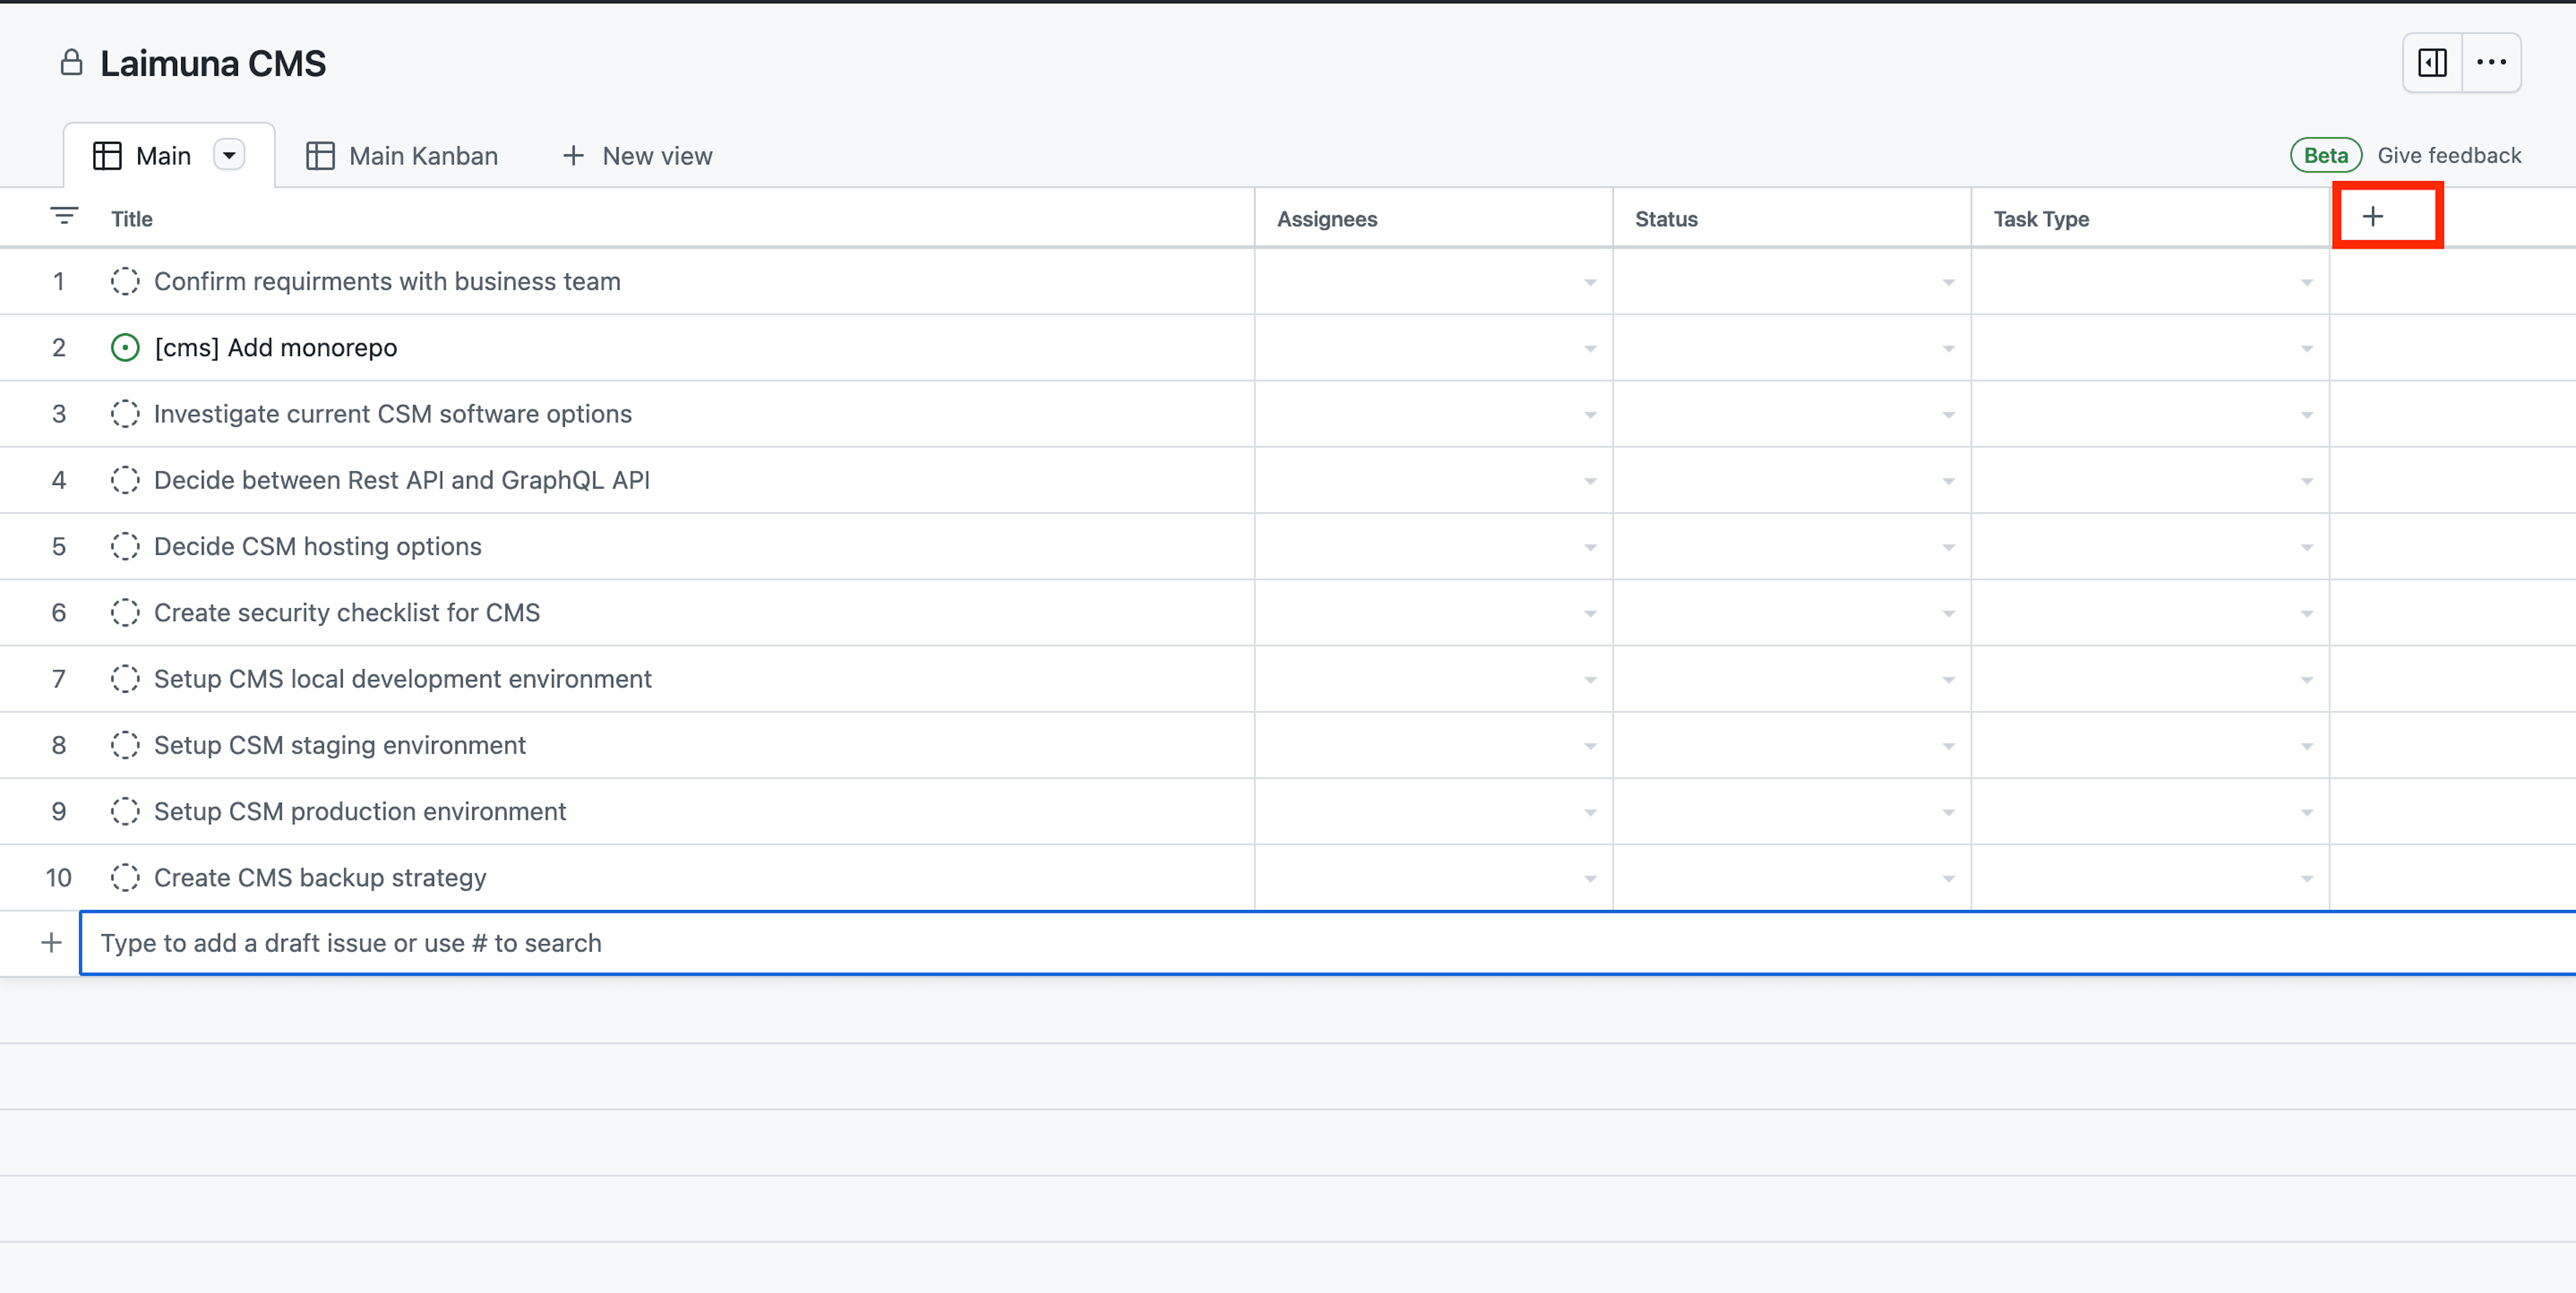Focus the draft issue input field

(x=1328, y=942)
